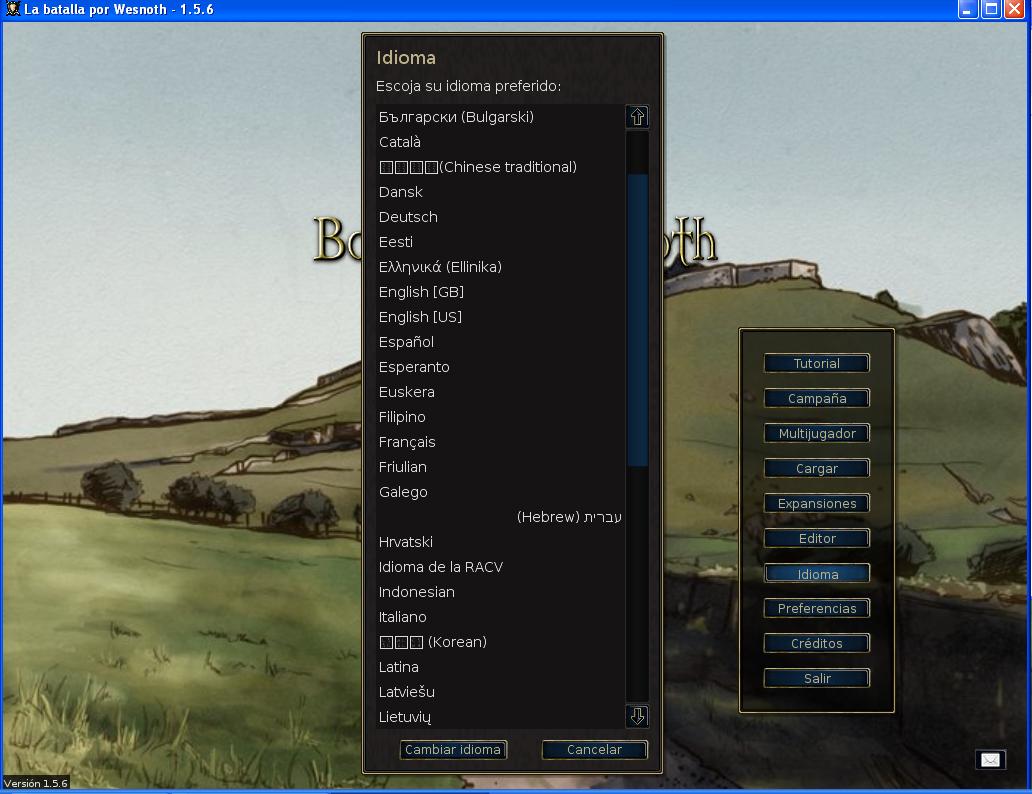Select the Chinese traditional language entry
1032x794 pixels.
[x=500, y=167]
